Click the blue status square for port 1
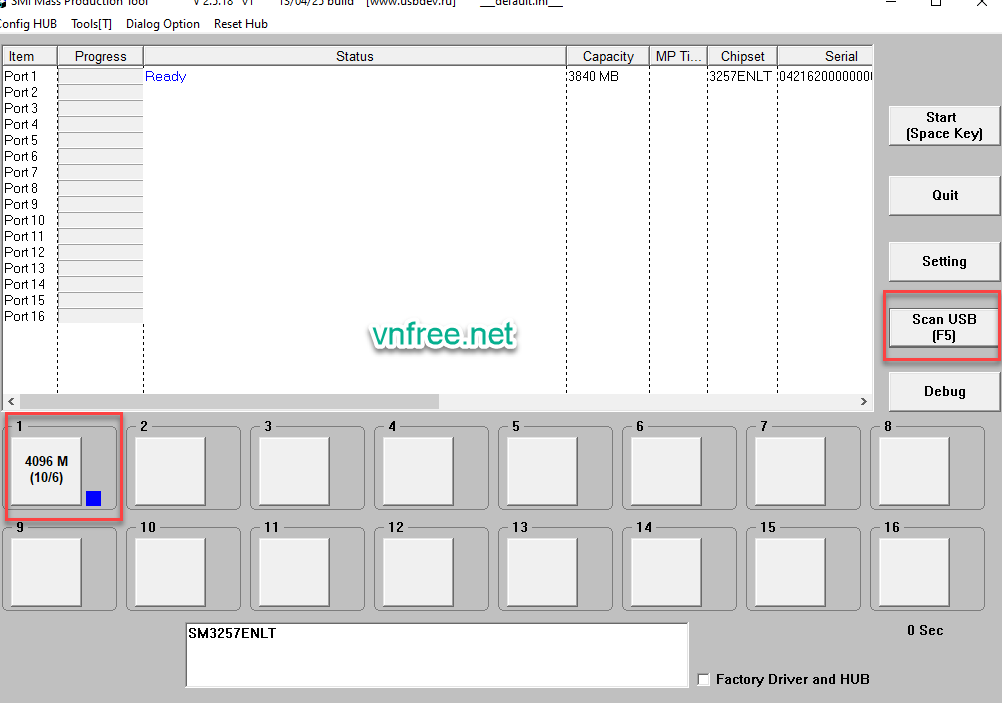This screenshot has height=703, width=1002. (x=93, y=498)
